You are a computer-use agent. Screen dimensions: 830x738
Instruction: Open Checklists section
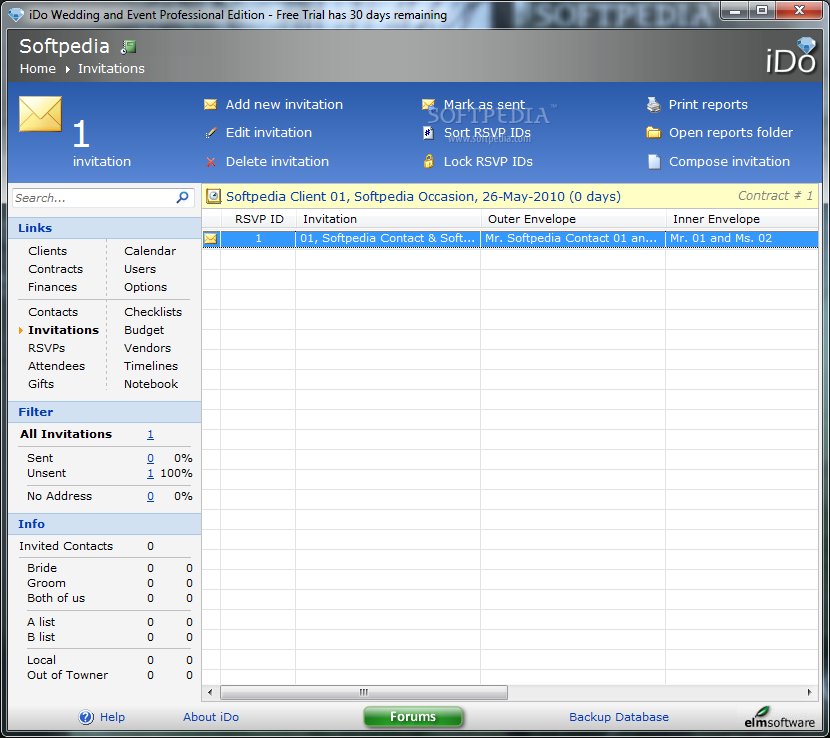[153, 312]
